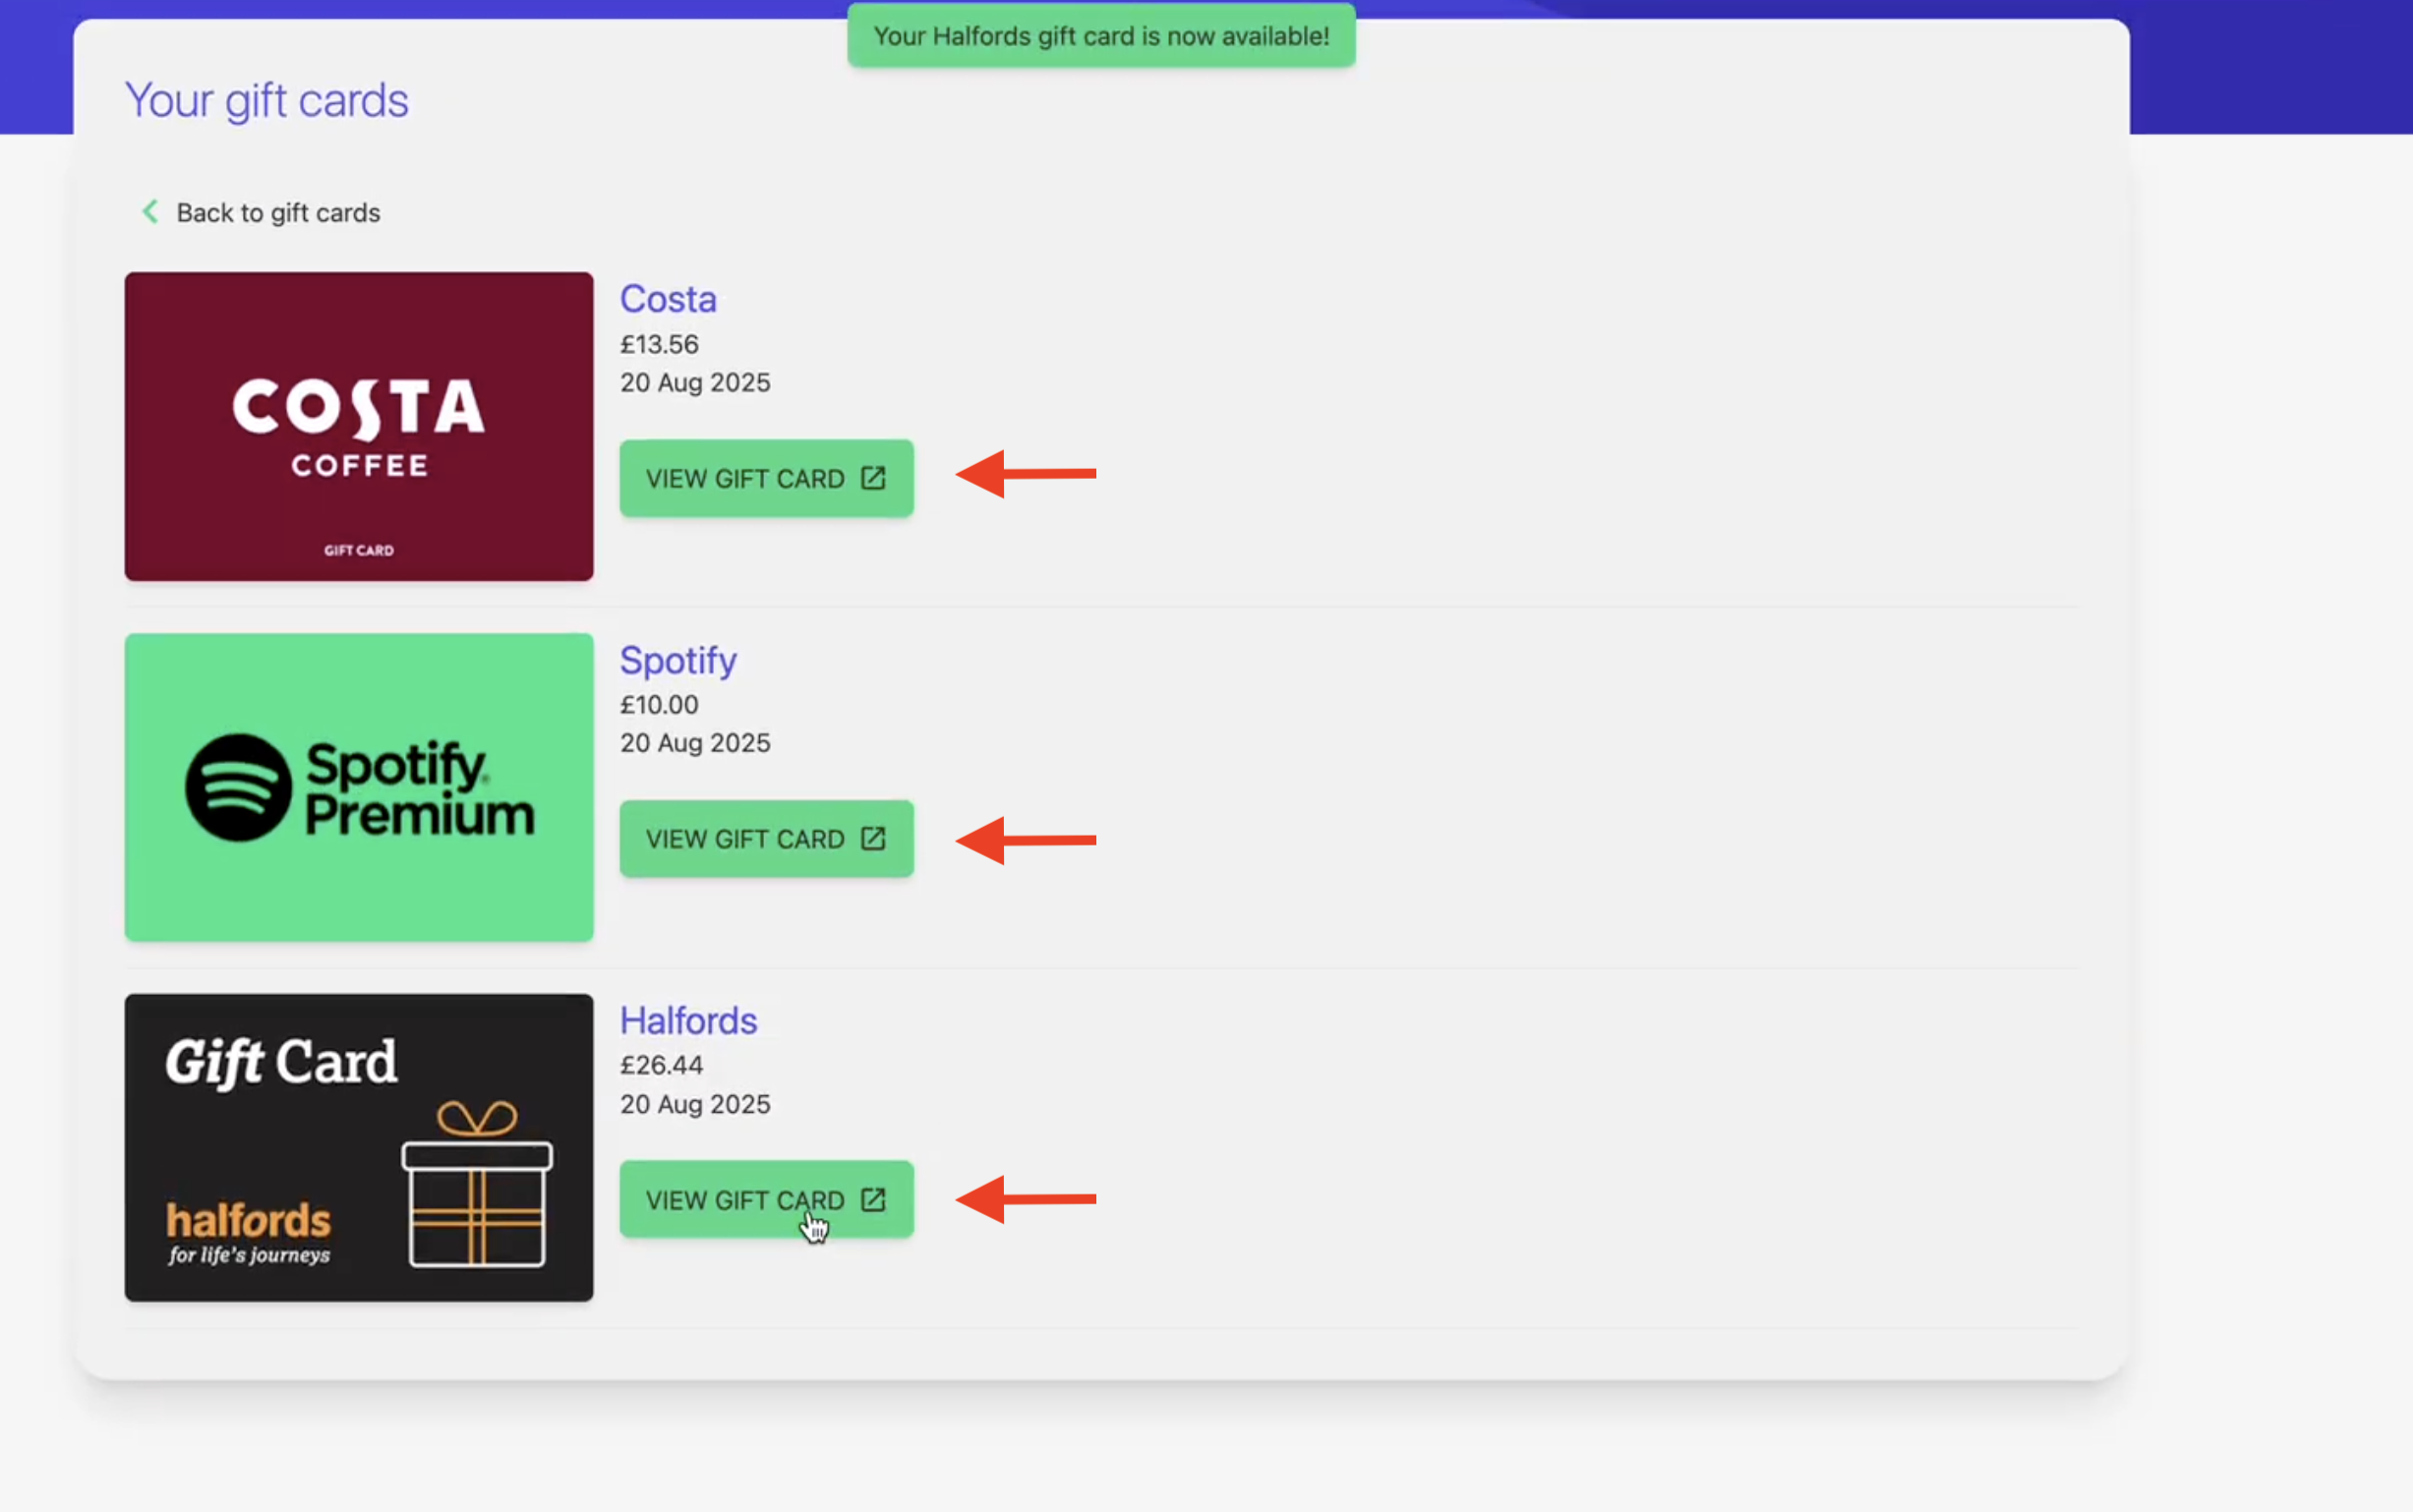Open the Halfords VIEW GIFT CARD button

(745, 1199)
